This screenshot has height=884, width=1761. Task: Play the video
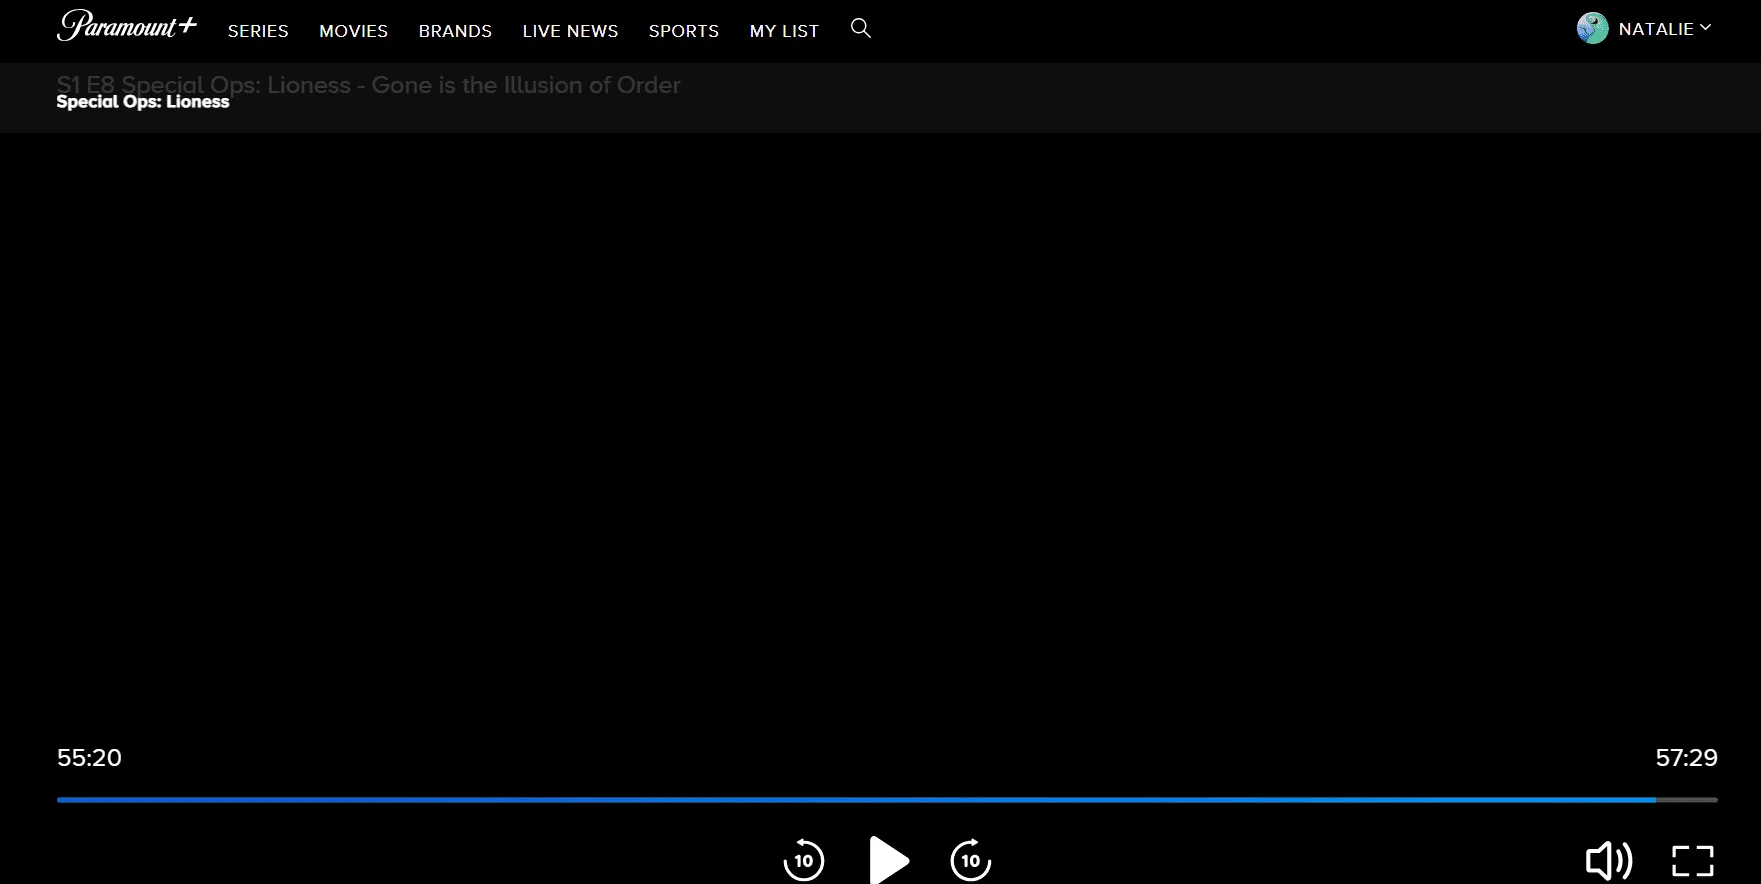pos(888,860)
